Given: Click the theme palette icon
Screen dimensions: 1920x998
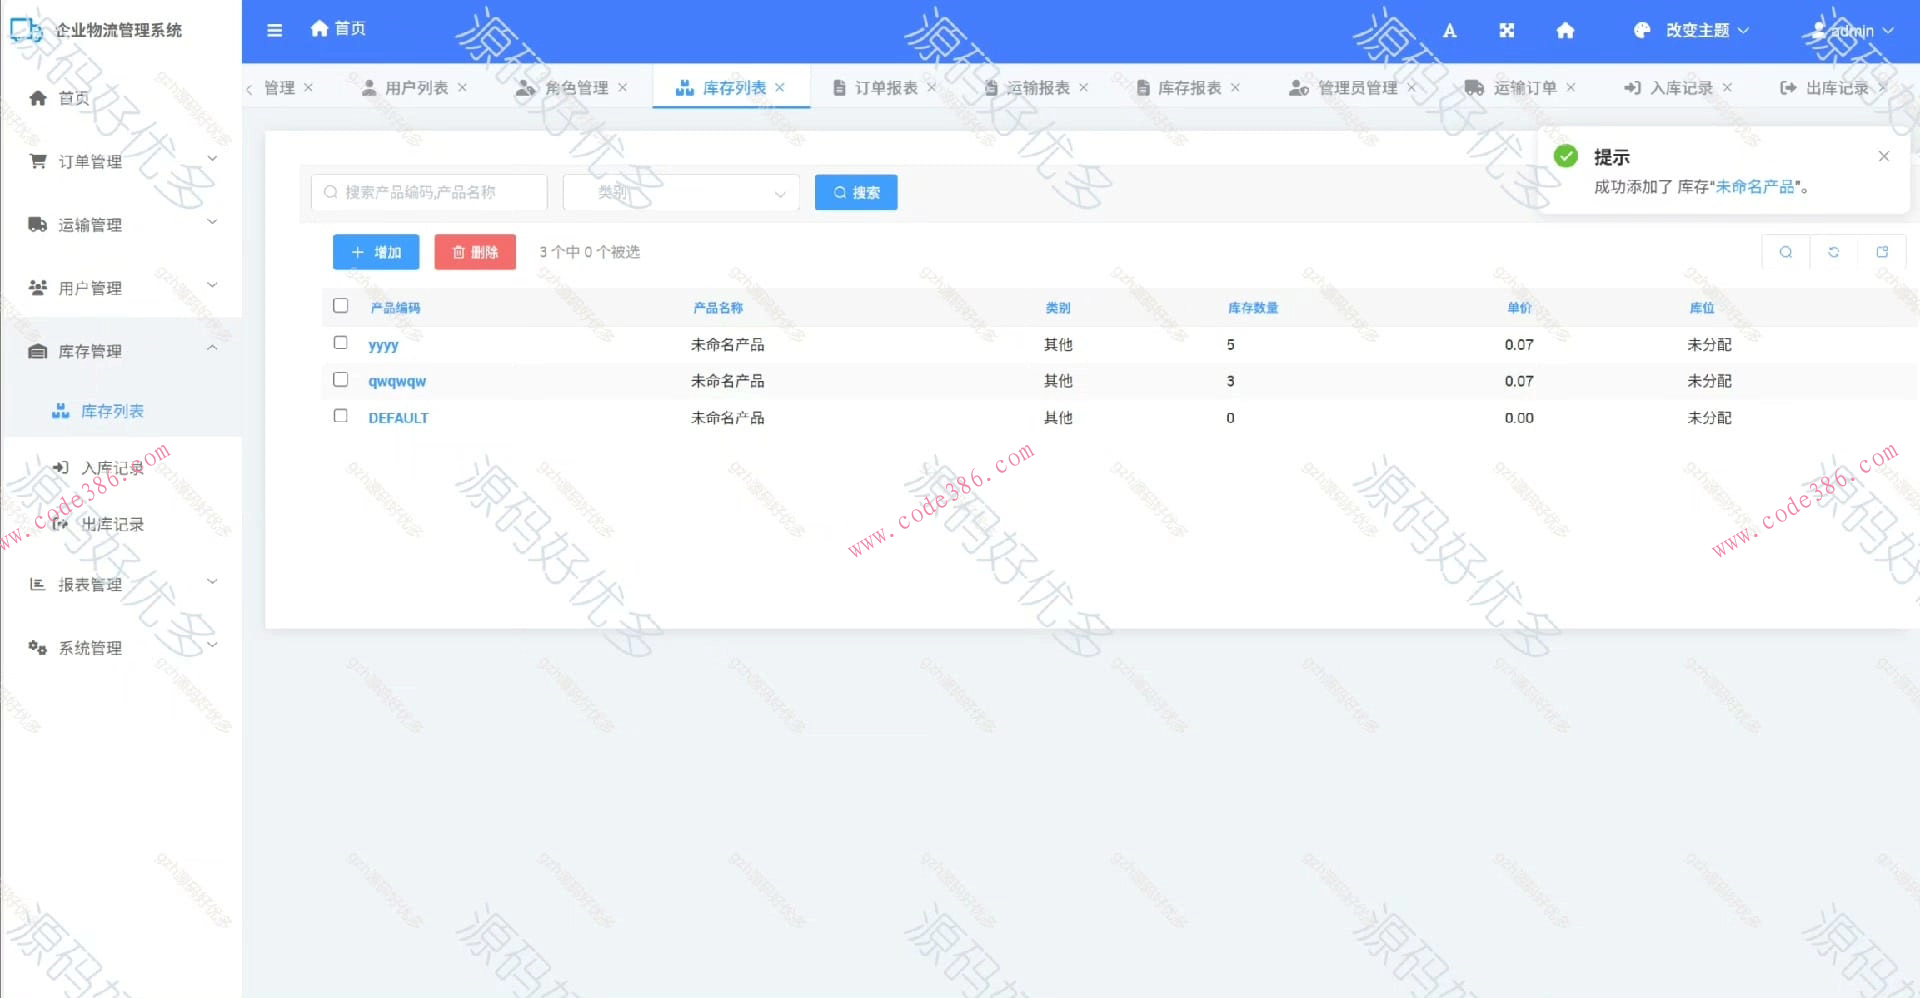Looking at the screenshot, I should coord(1641,30).
